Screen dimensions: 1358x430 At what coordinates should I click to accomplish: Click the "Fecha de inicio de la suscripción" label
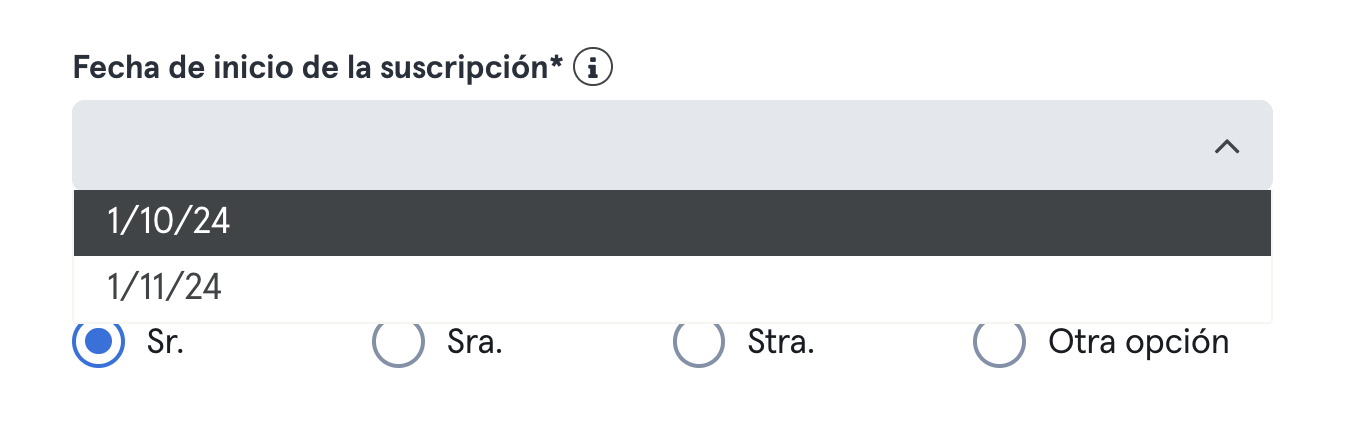pos(312,69)
